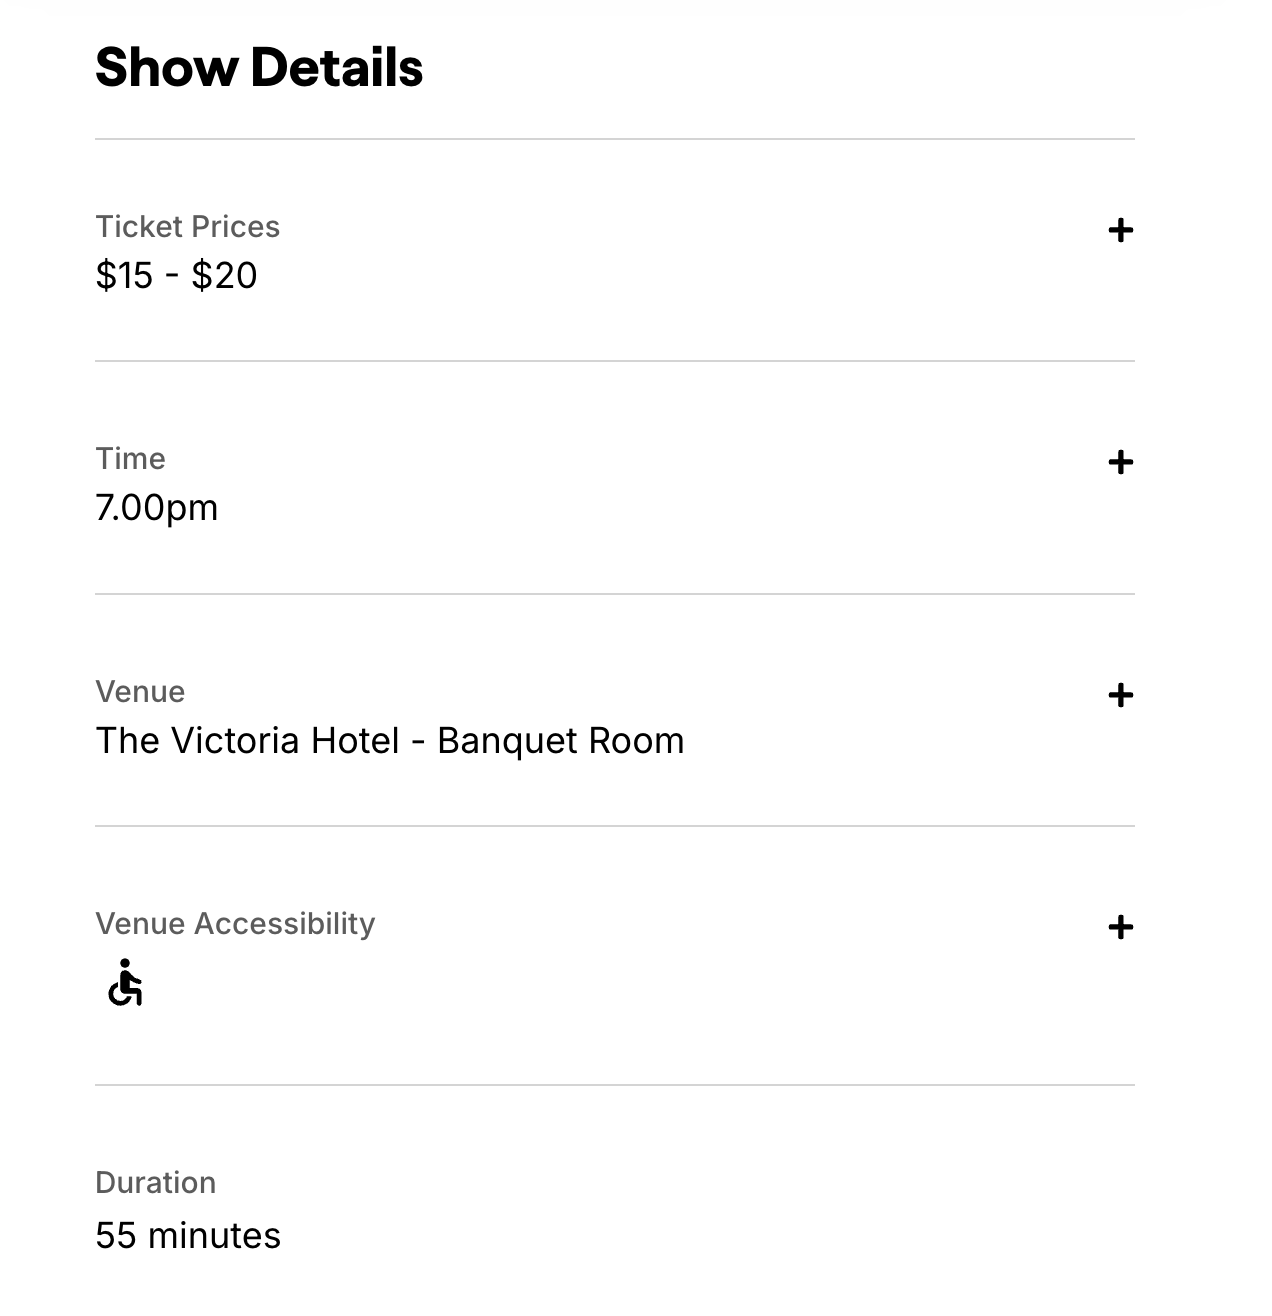
Task: Click the divider line under Show Details heading
Action: coord(614,139)
